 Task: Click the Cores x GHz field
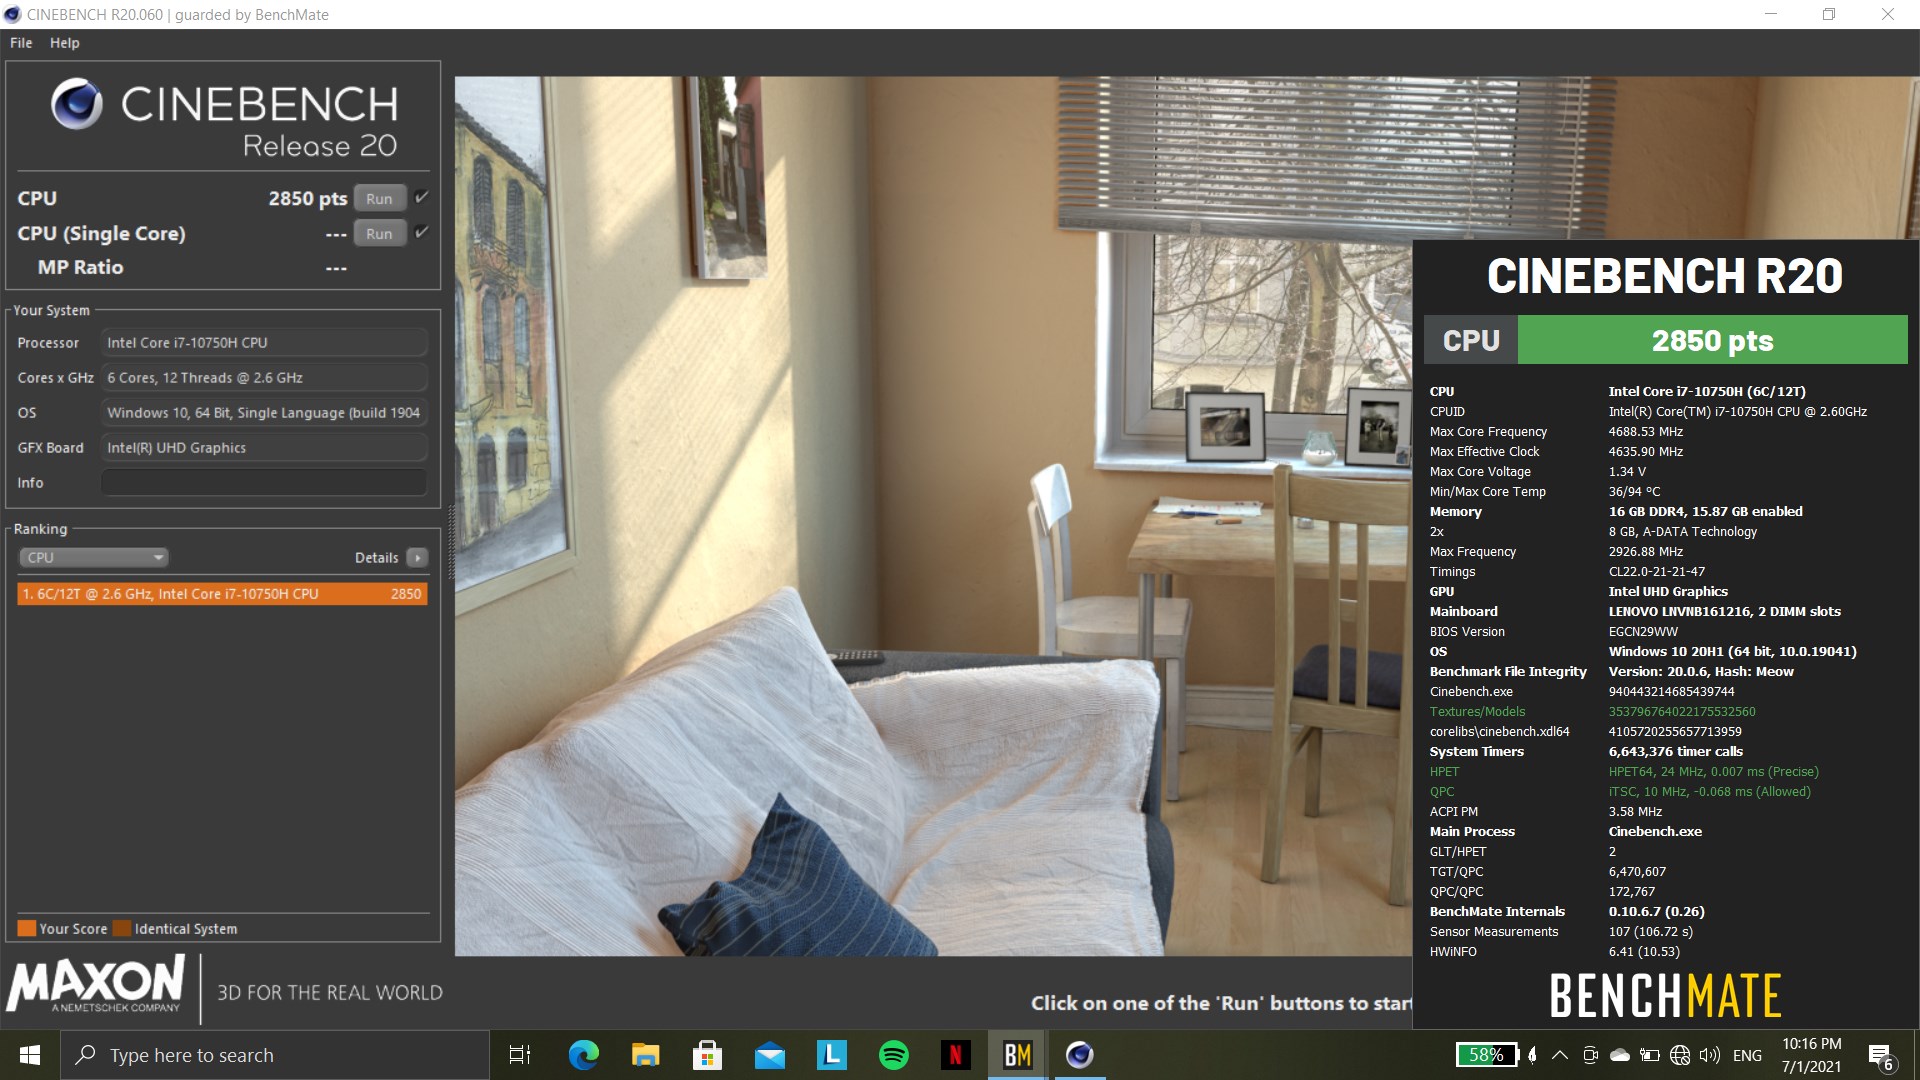coord(264,377)
